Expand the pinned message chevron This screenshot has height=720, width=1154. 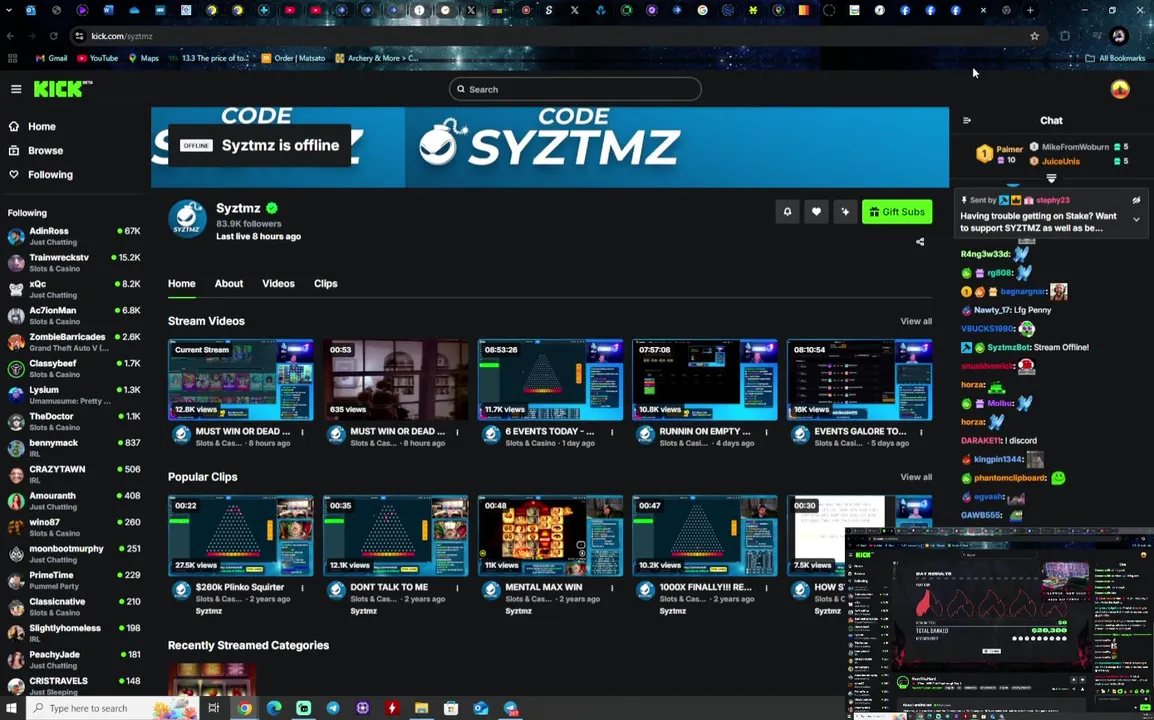(x=1136, y=219)
